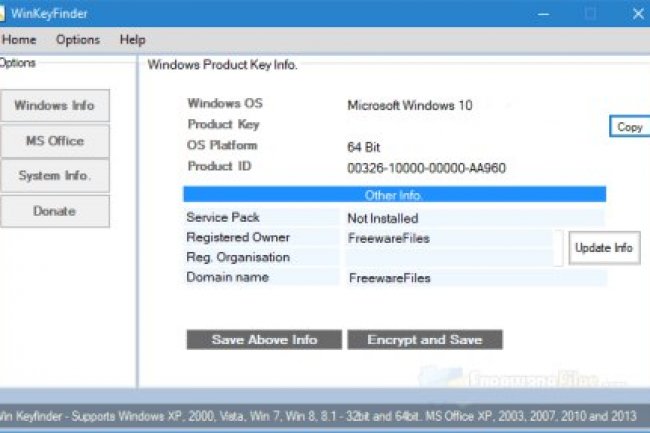The image size is (650, 433).
Task: Open the Help menu
Action: tap(132, 40)
